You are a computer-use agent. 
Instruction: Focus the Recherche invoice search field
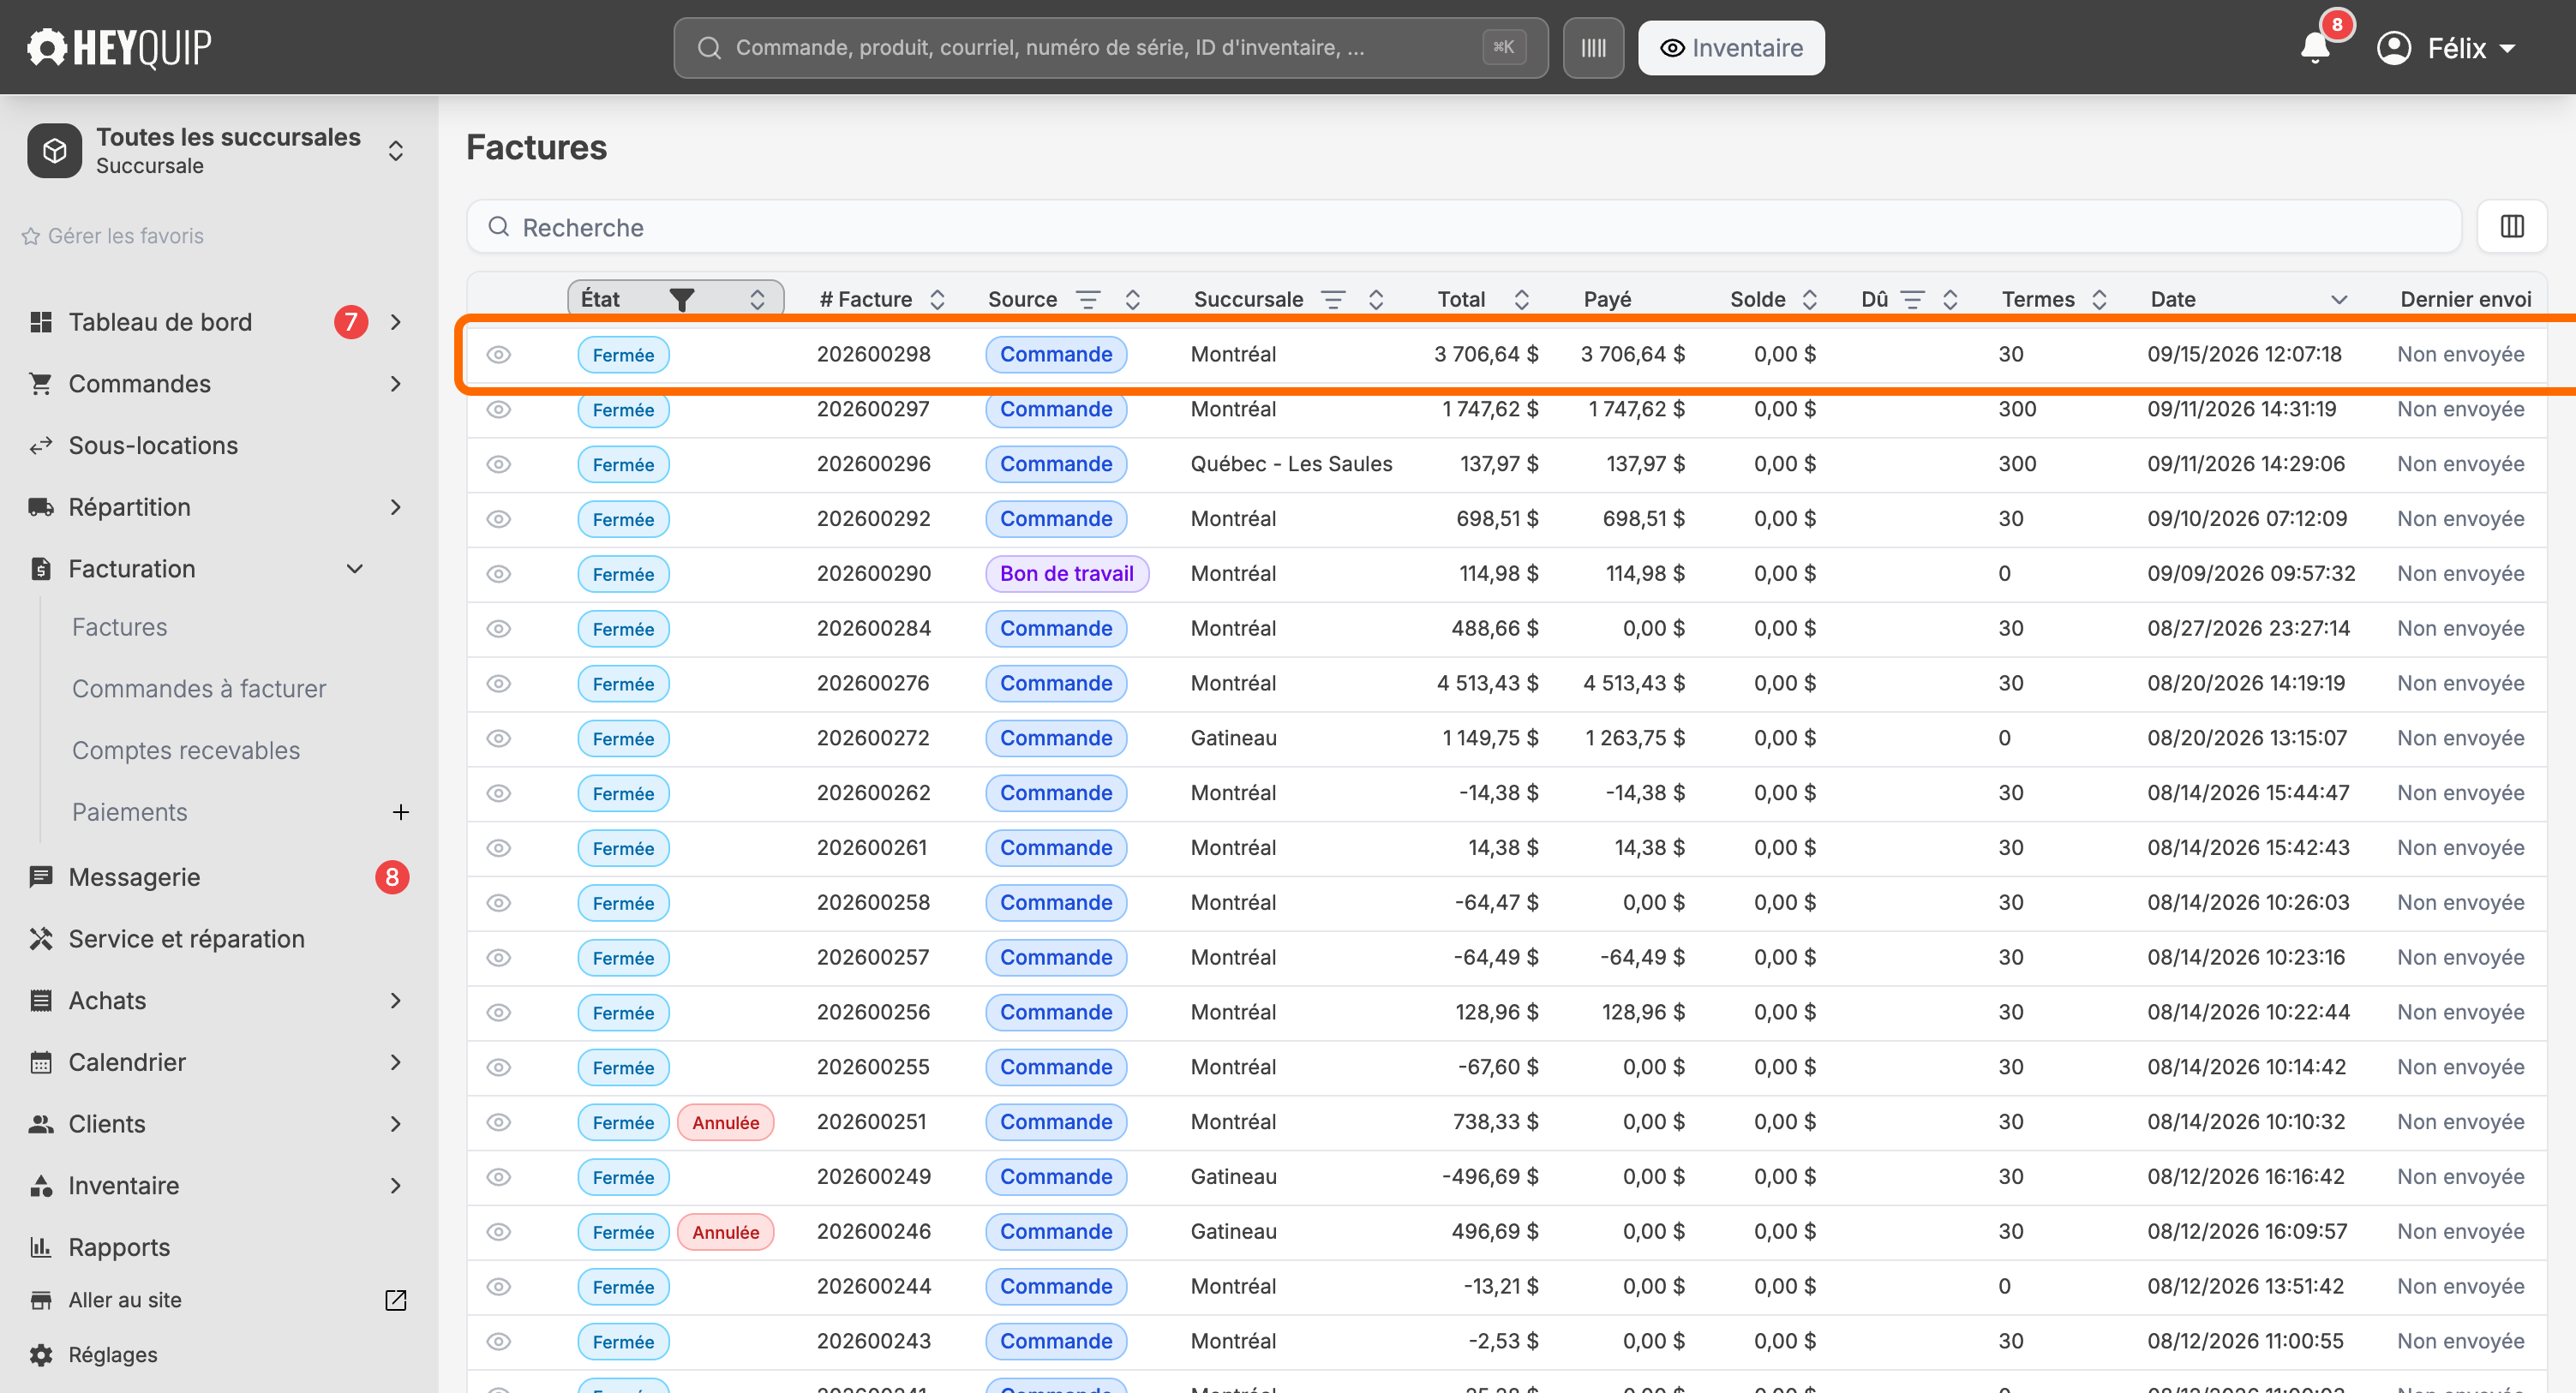1463,227
